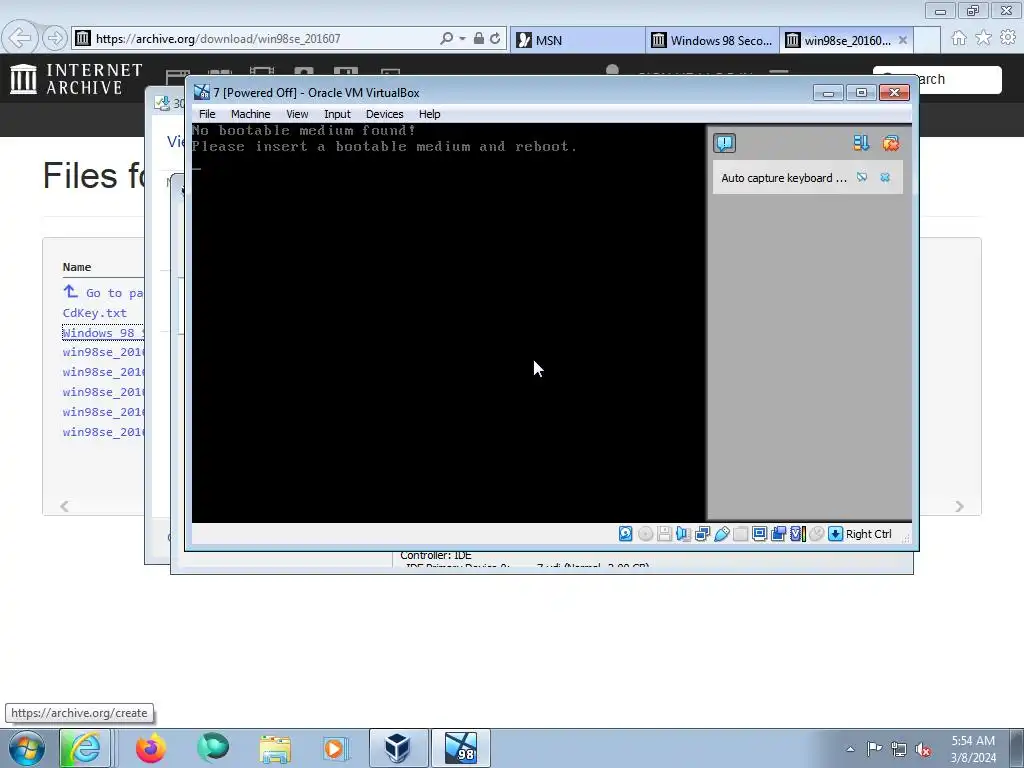Open Windows Media Player from taskbar

coord(336,748)
